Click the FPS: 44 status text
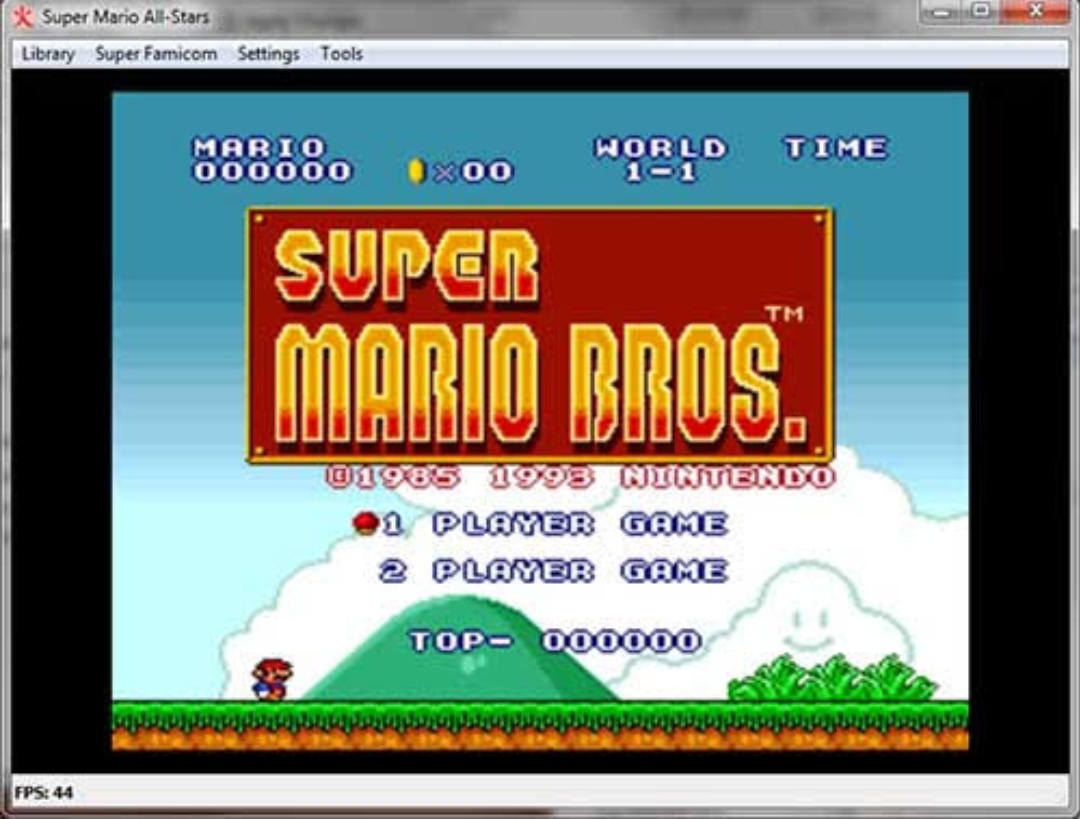The image size is (1080, 819). 43,793
